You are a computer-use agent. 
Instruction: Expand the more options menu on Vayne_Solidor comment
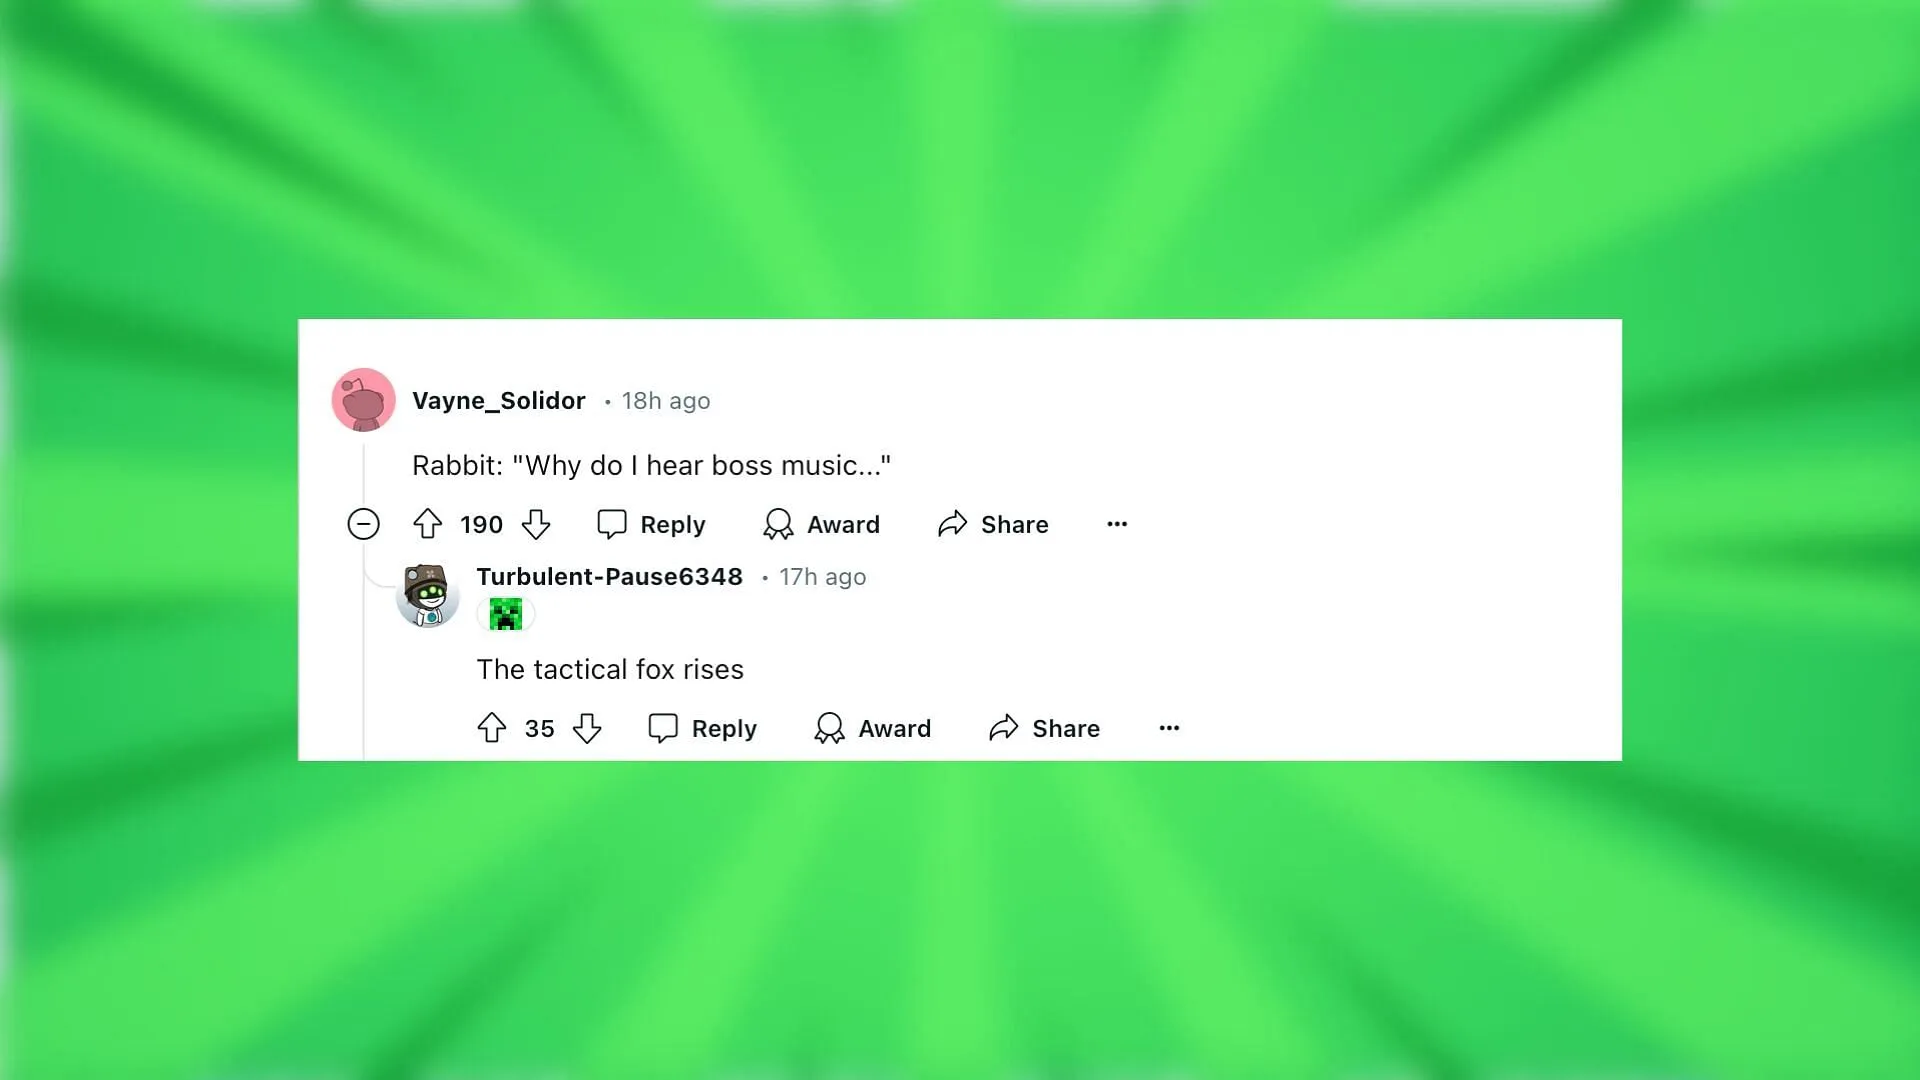click(1117, 522)
